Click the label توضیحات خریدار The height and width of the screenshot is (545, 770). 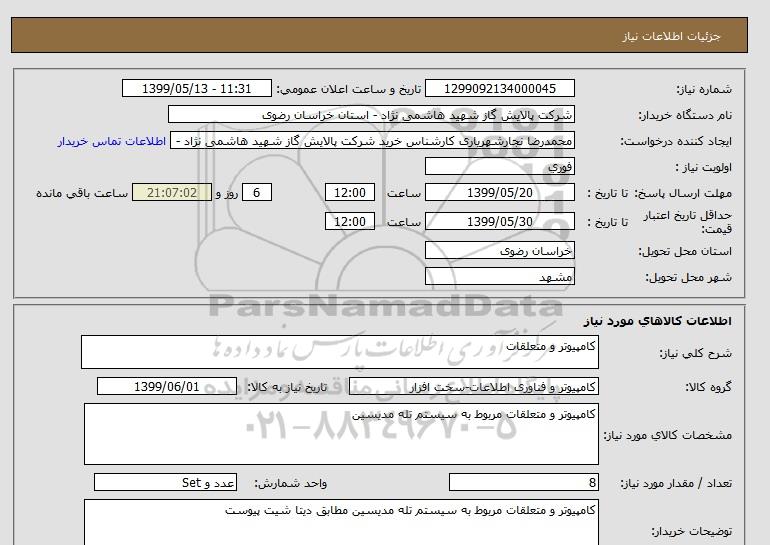click(x=691, y=531)
